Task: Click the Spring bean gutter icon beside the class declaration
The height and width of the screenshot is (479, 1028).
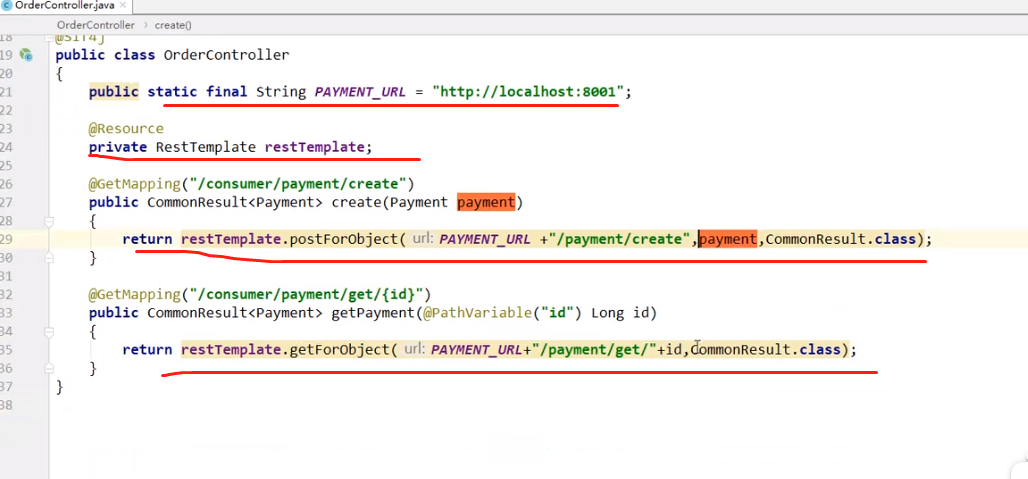Action: [x=26, y=55]
